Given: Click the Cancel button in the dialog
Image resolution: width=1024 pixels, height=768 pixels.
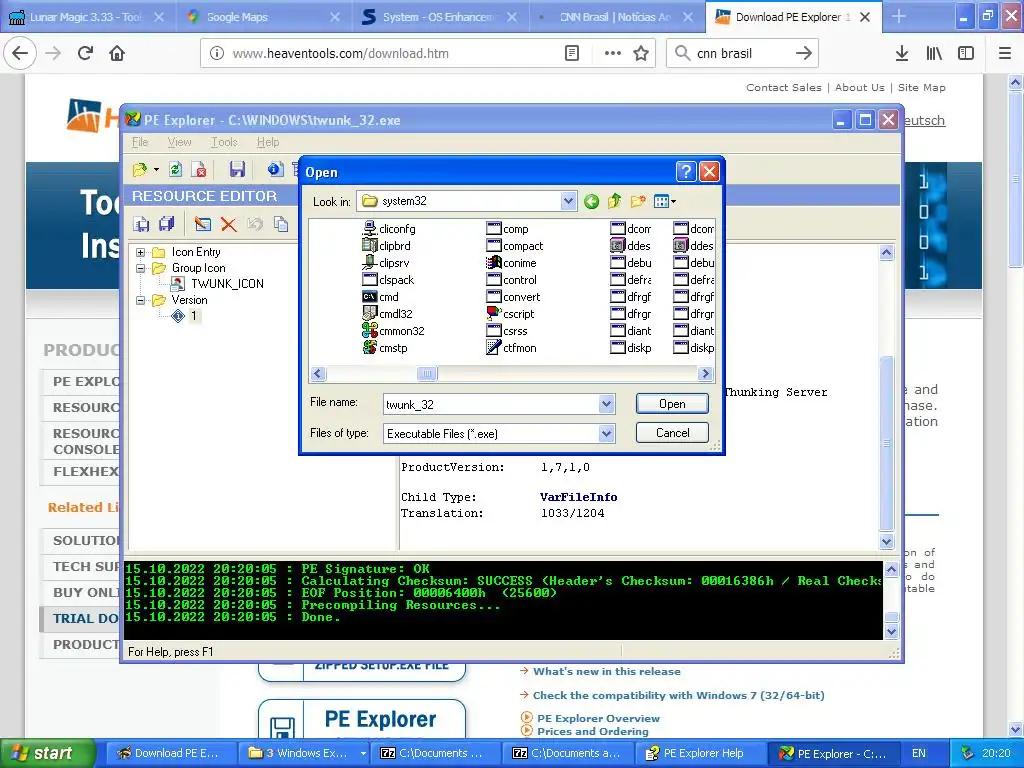Looking at the screenshot, I should tap(672, 432).
